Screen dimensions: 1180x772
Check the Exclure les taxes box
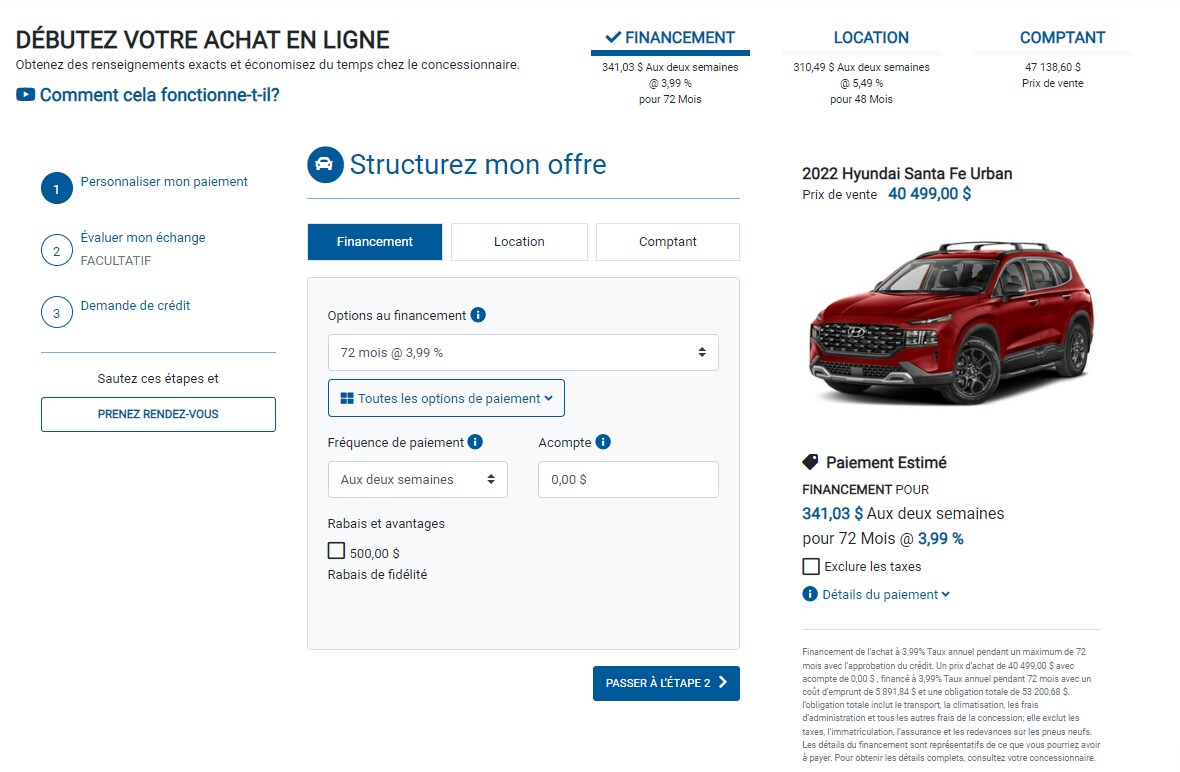coord(811,567)
